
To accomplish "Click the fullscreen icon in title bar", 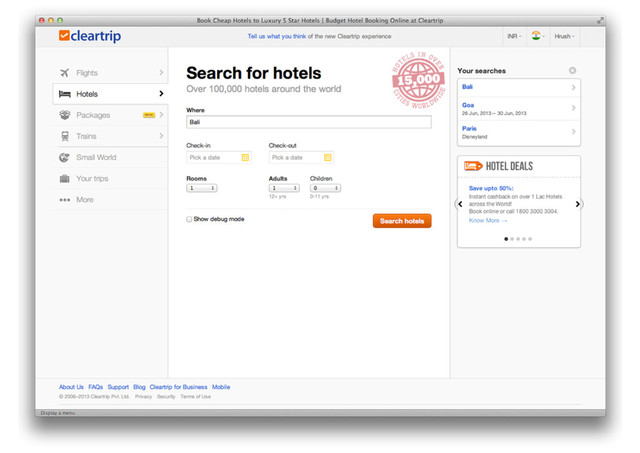I will coord(600,20).
